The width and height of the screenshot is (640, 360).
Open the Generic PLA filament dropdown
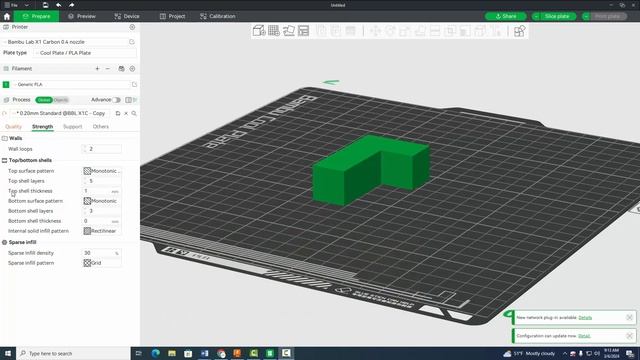pyautogui.click(x=72, y=84)
